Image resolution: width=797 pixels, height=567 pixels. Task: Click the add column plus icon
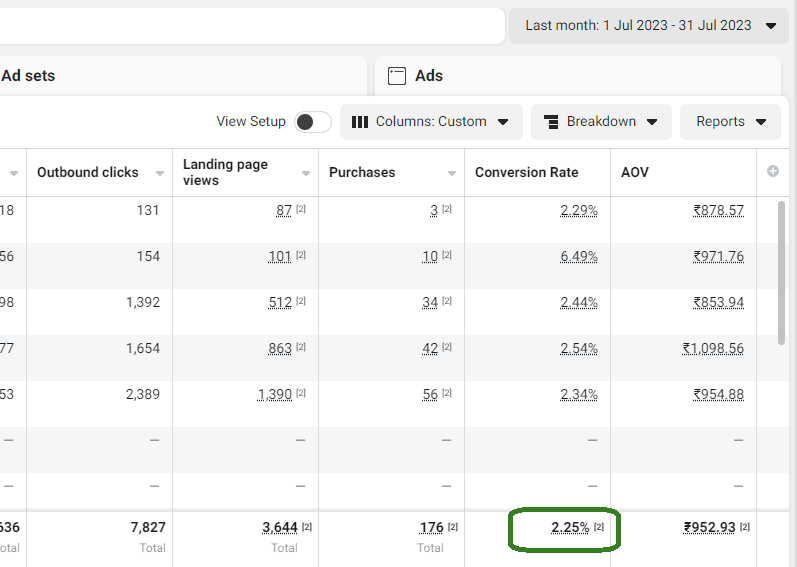pyautogui.click(x=772, y=172)
